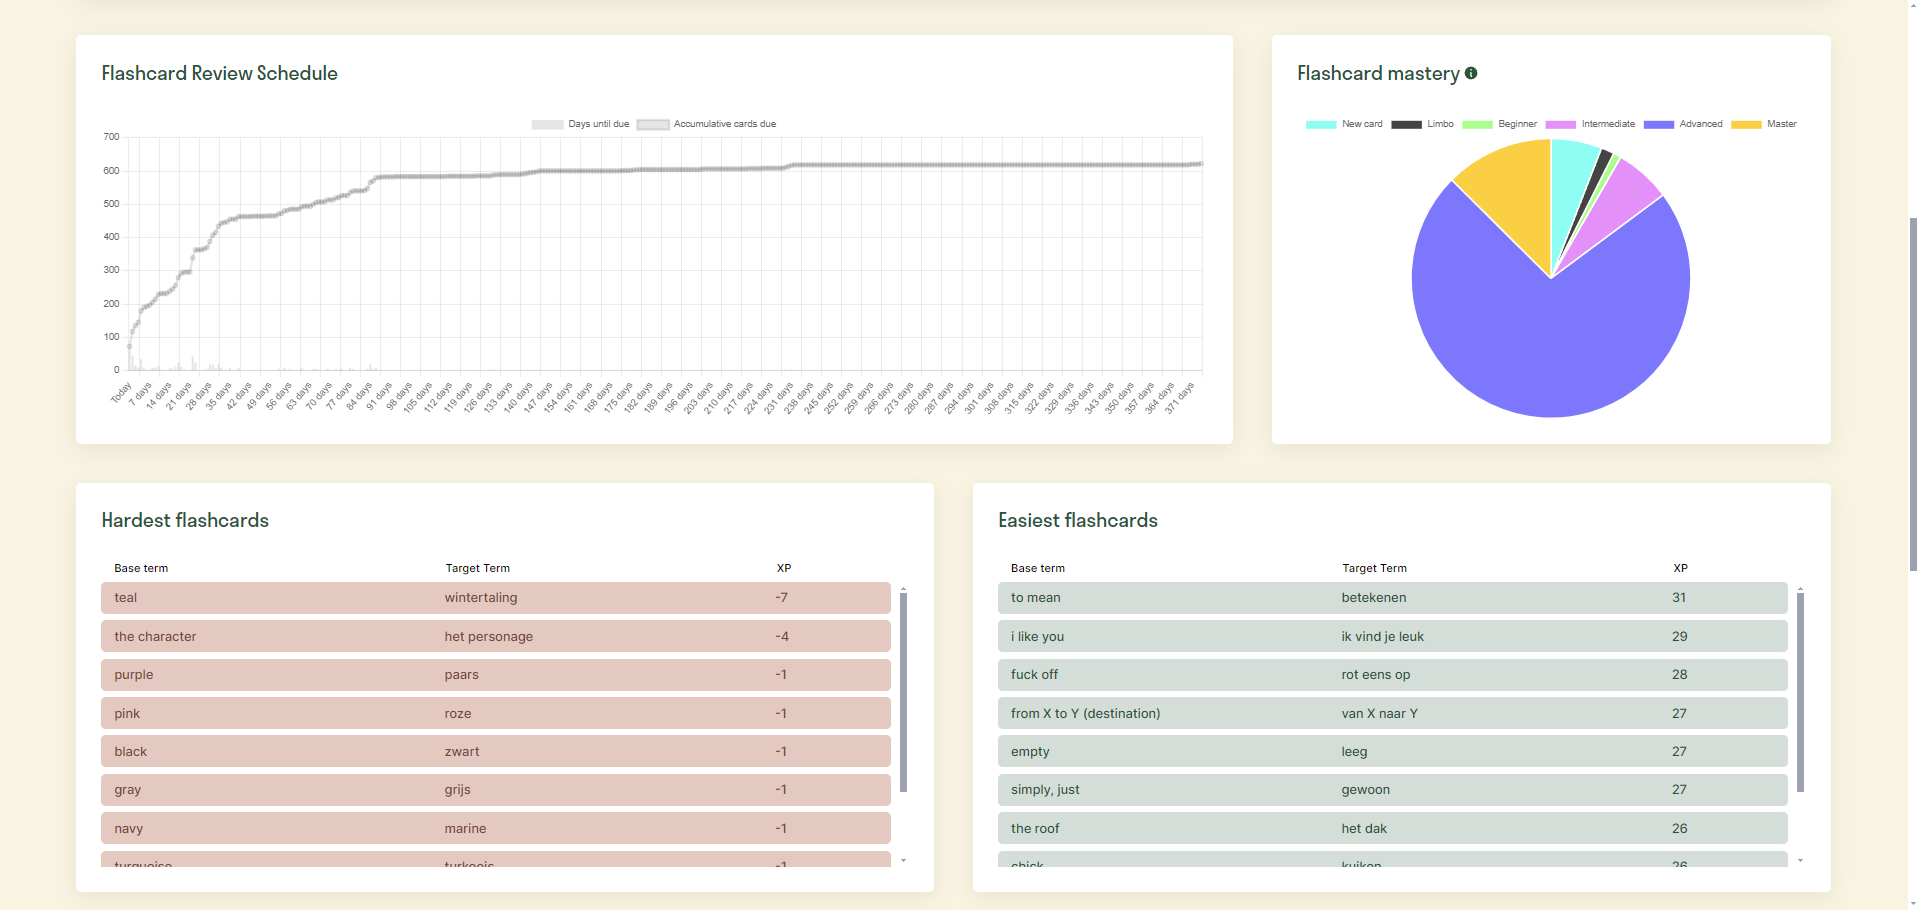Select the 'teal' flashcard row

pos(496,598)
